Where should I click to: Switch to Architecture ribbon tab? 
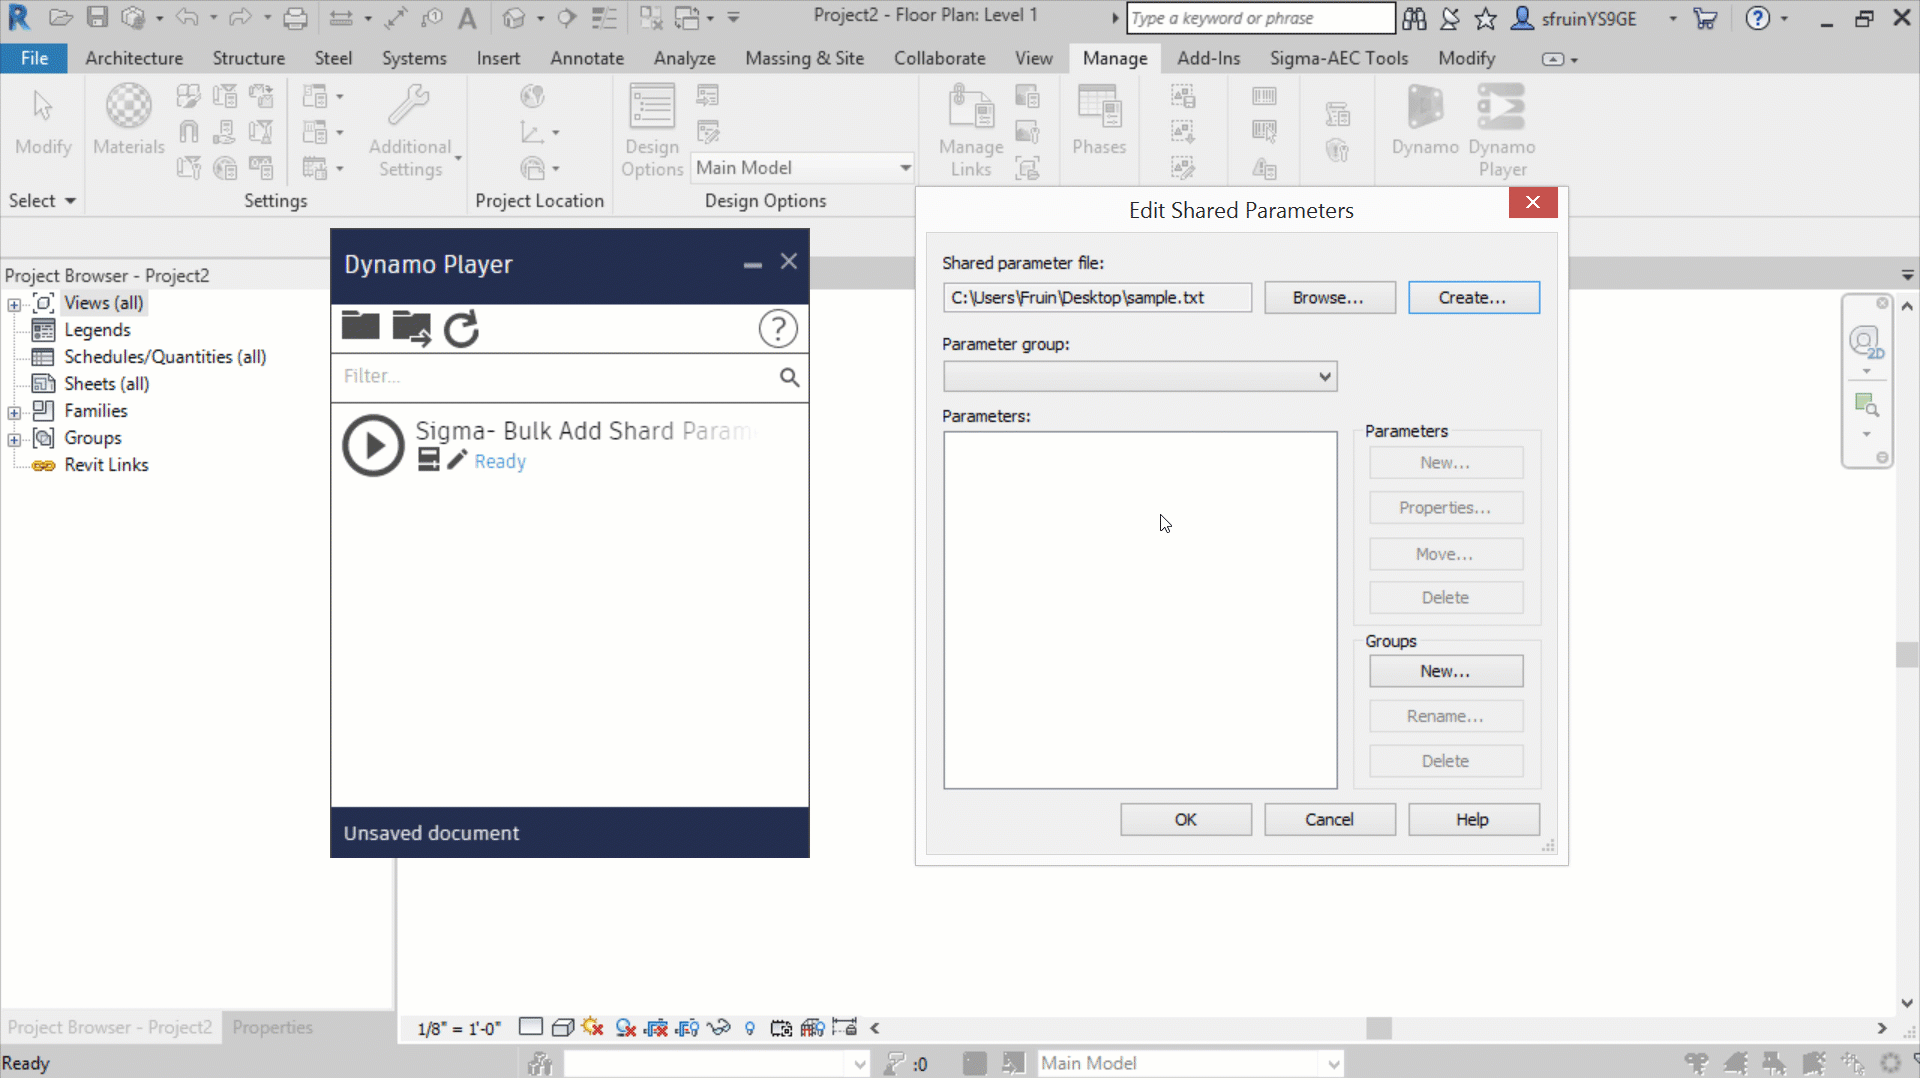coord(134,58)
